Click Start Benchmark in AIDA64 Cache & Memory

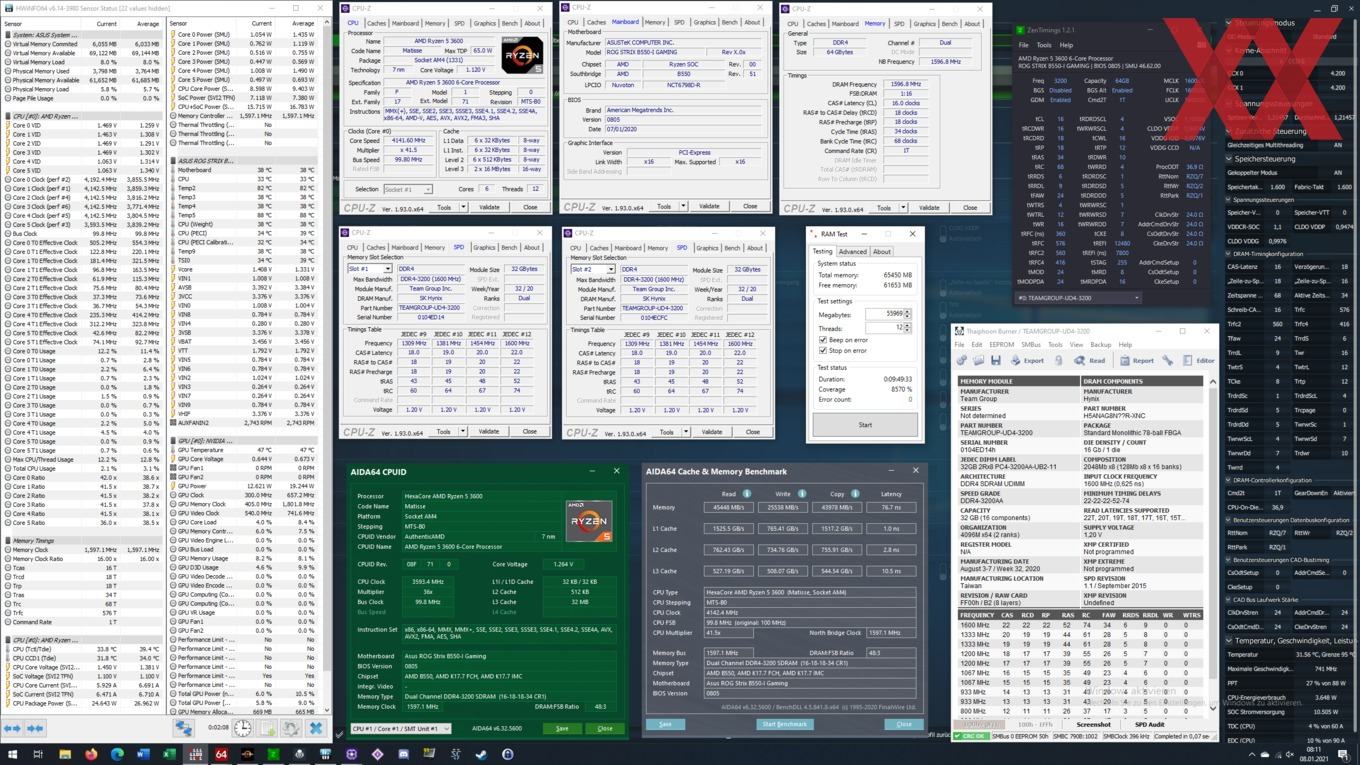click(784, 724)
